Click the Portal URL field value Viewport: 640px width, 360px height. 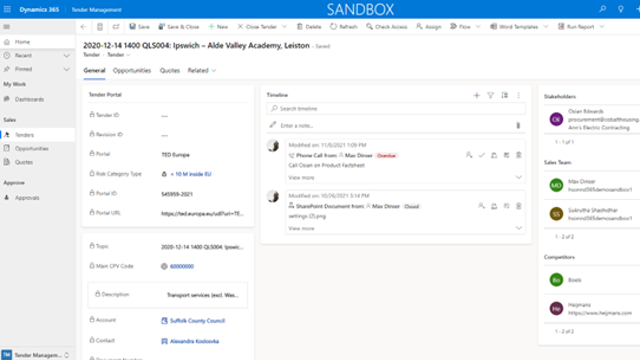(x=202, y=213)
